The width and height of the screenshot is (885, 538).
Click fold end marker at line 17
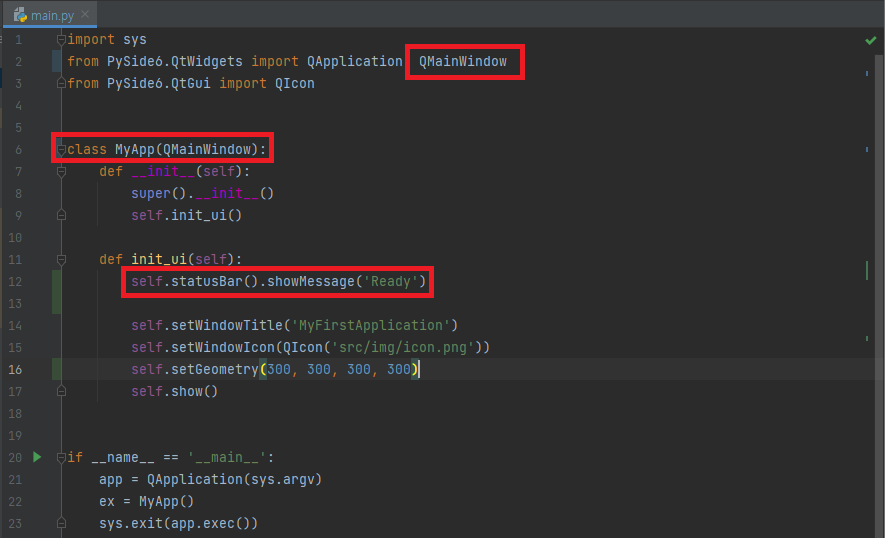coord(62,391)
